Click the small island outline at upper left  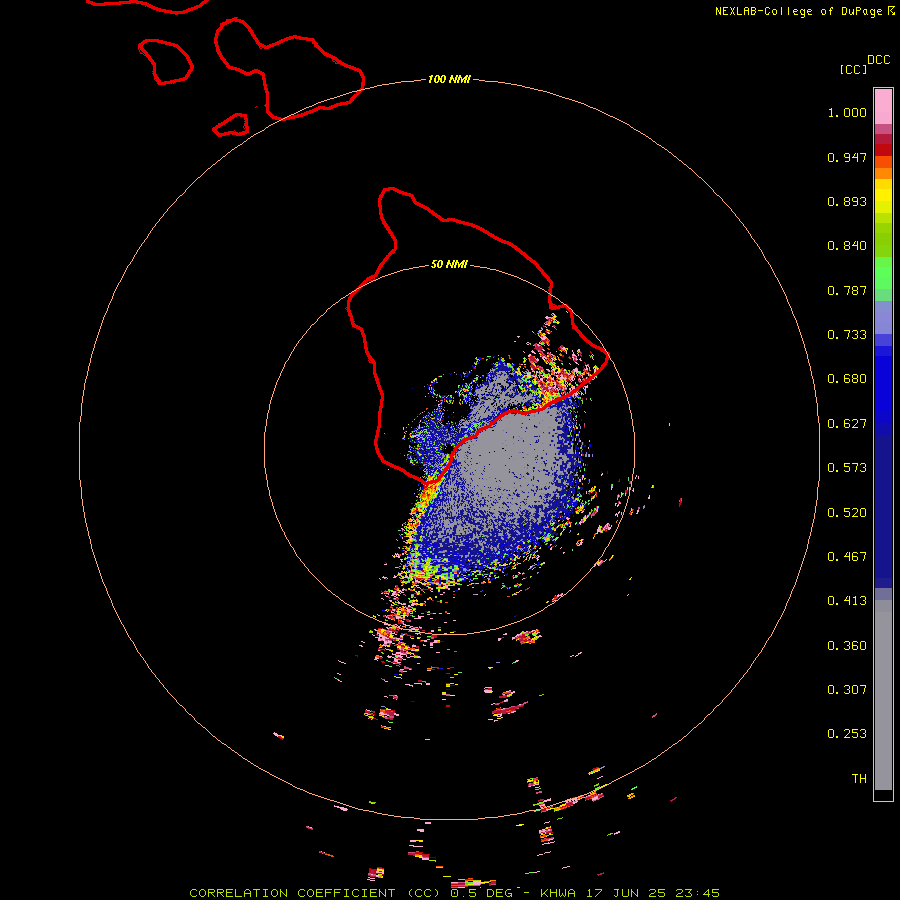pyautogui.click(x=165, y=61)
